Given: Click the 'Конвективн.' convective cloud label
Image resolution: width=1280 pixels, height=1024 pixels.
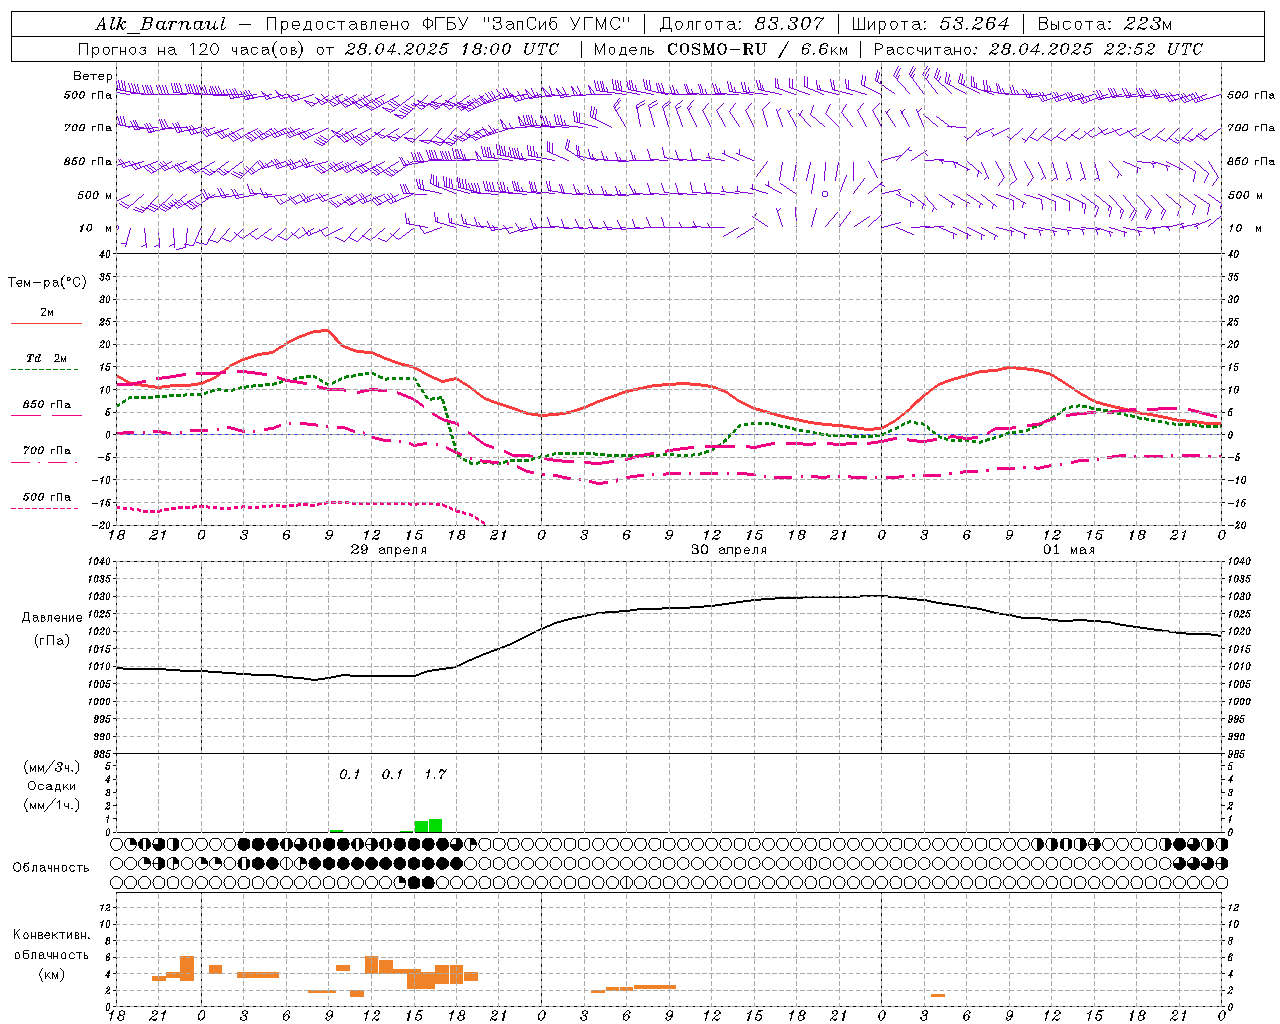Looking at the screenshot, I should click(x=51, y=935).
